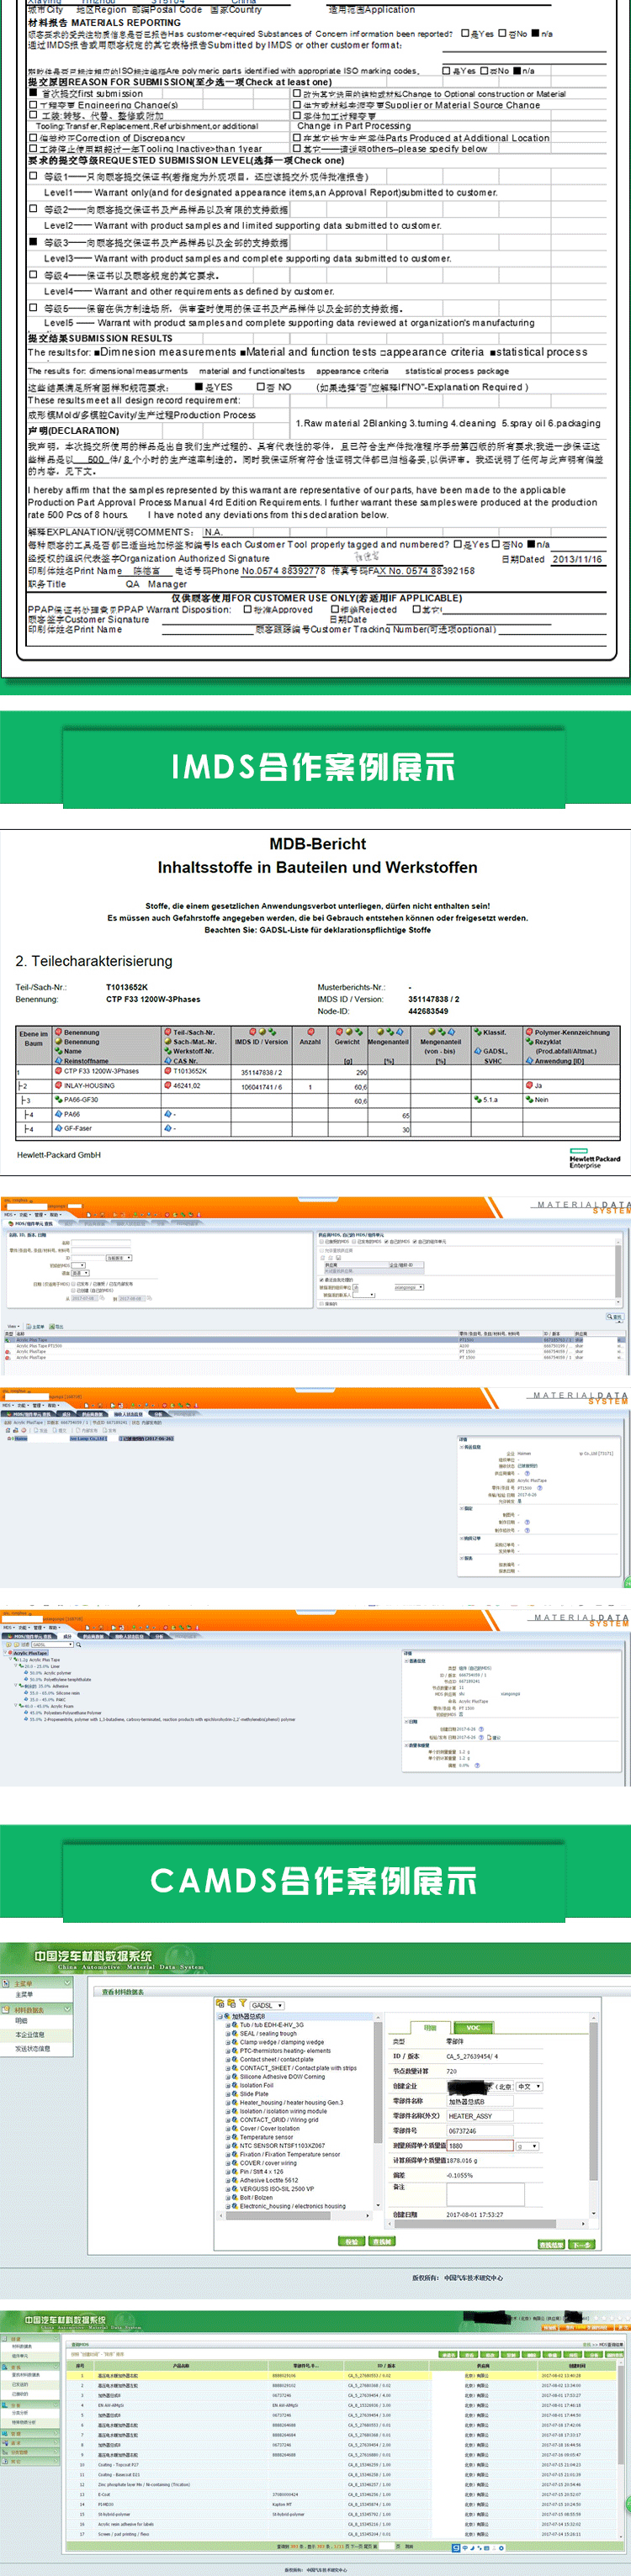Viewport: 631px width, 2576px height.
Task: Toggle the Level 3 submission checkbox
Action: pos(33,242)
